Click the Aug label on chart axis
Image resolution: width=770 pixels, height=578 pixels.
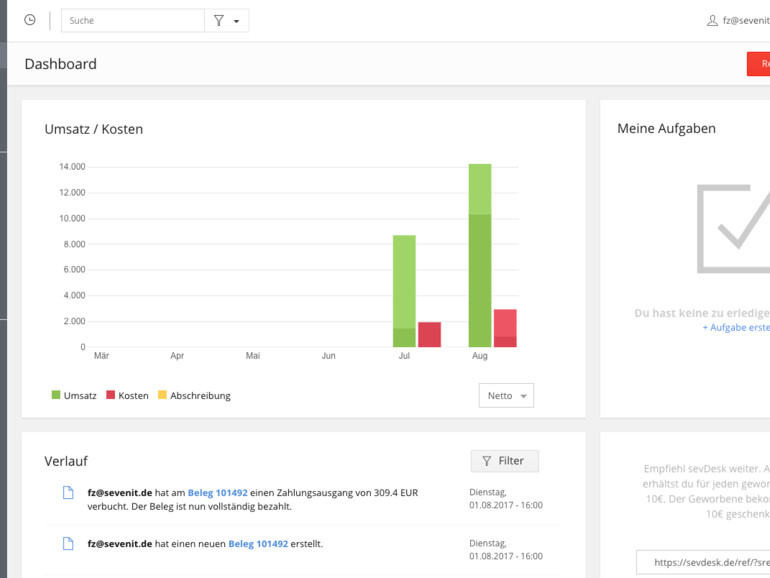(x=480, y=356)
